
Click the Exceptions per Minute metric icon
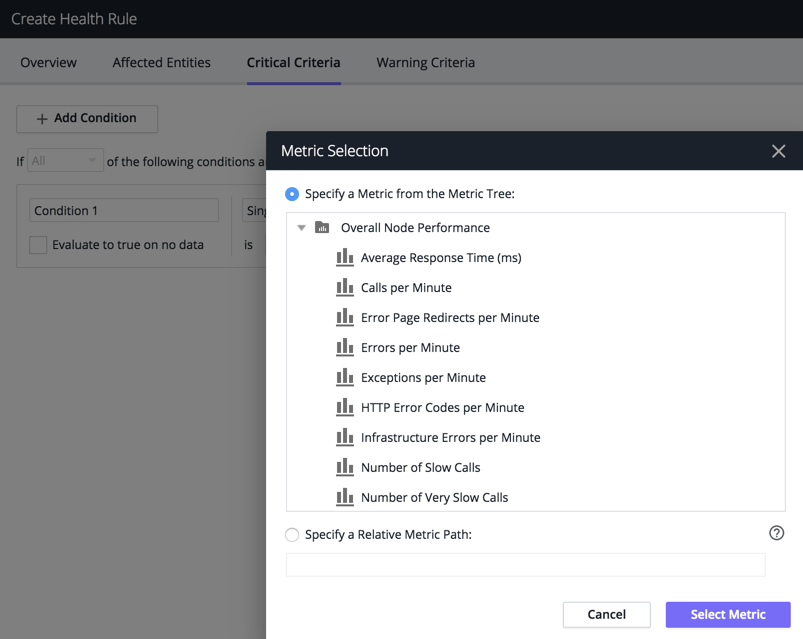pyautogui.click(x=345, y=377)
